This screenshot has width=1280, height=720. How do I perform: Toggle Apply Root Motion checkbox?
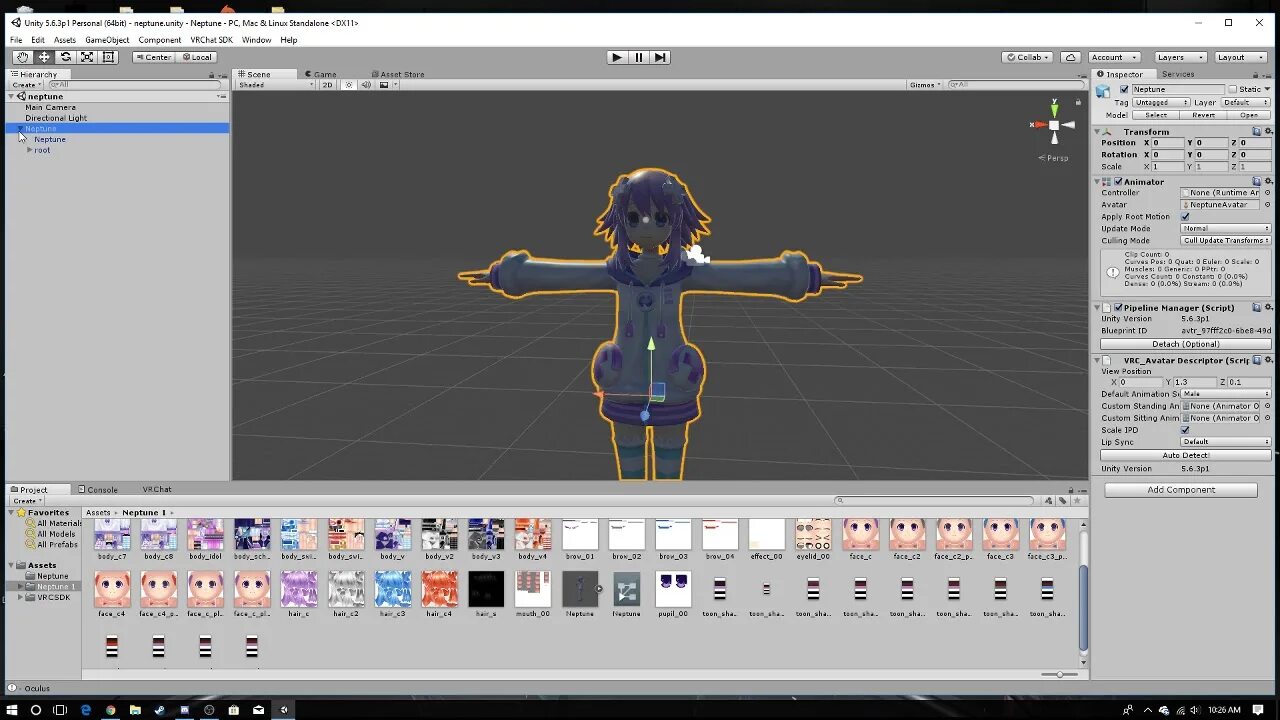click(1185, 216)
